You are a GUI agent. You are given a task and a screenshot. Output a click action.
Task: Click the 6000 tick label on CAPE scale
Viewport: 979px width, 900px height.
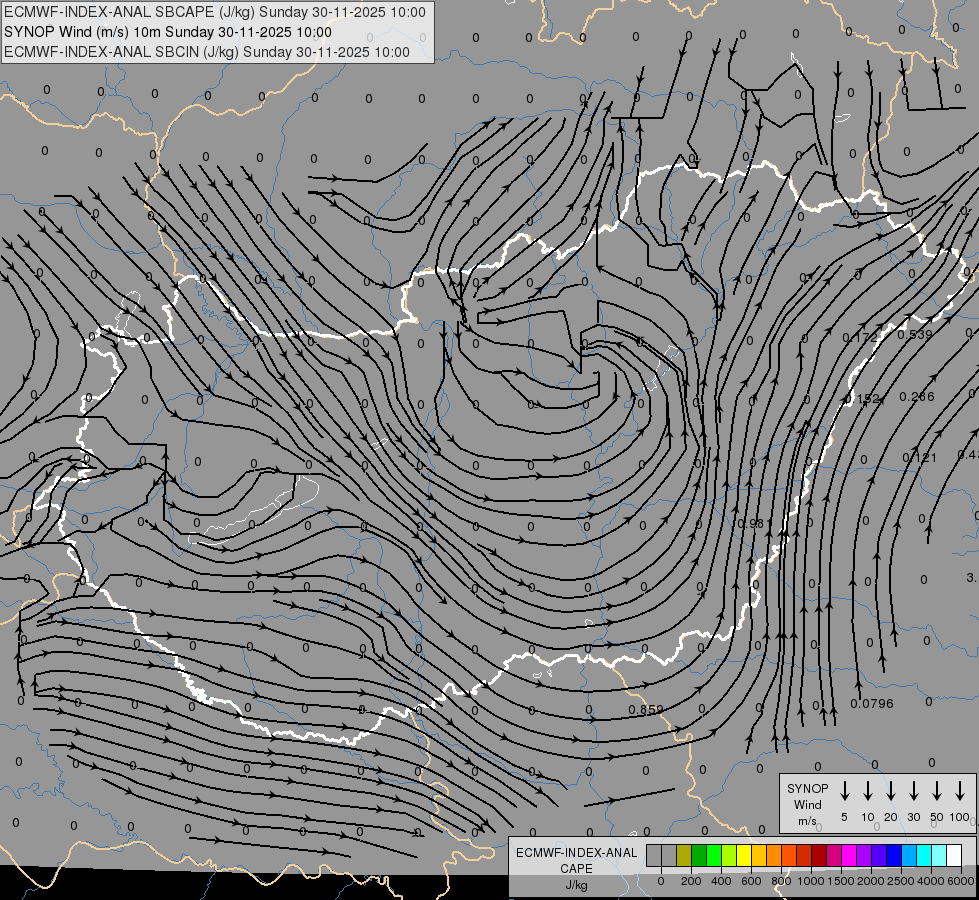click(960, 881)
